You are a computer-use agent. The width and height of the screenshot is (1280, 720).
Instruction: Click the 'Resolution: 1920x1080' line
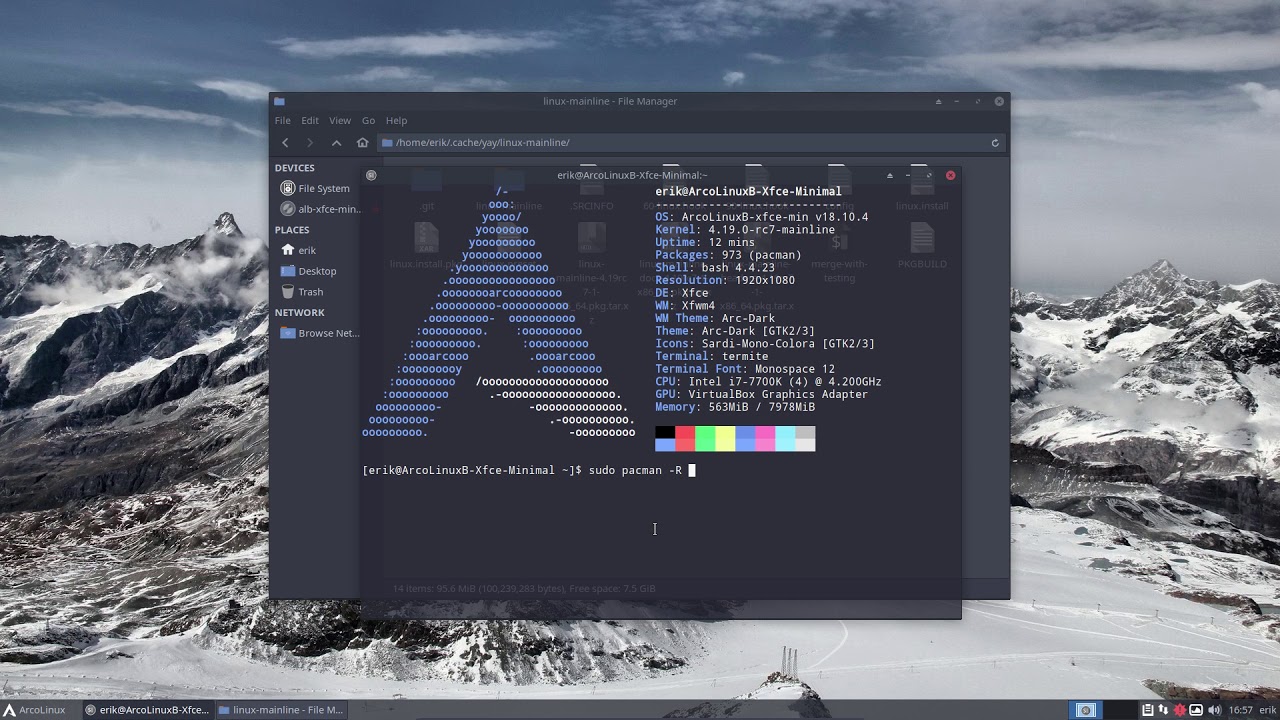point(725,281)
